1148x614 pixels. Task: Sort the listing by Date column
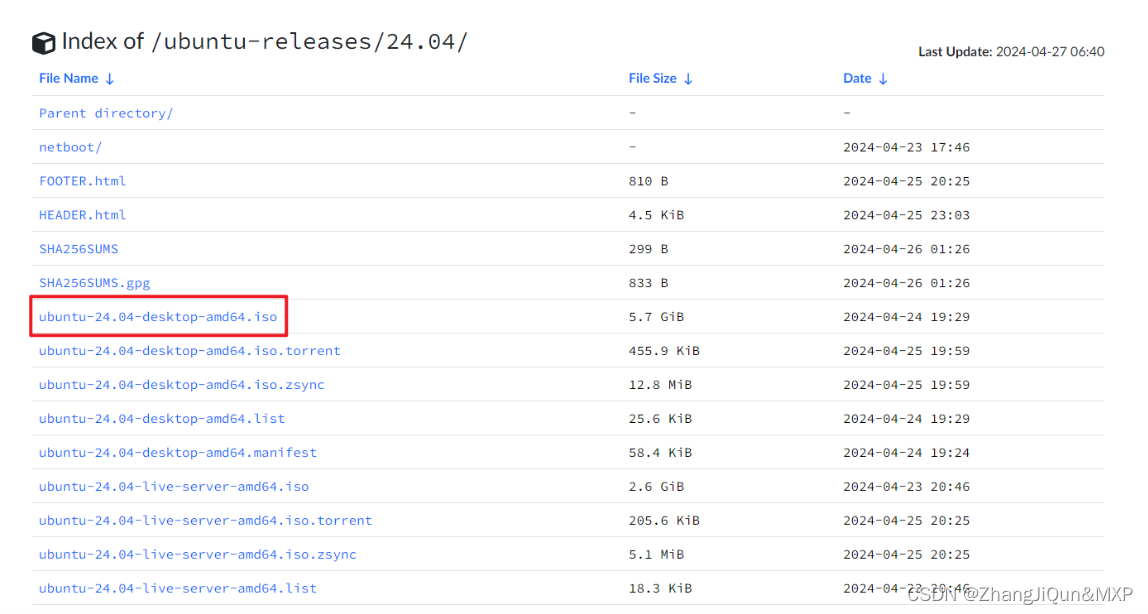click(x=857, y=78)
